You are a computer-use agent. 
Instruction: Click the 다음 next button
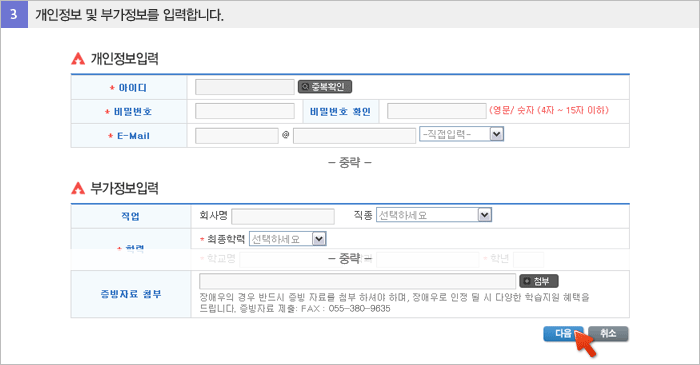click(563, 334)
